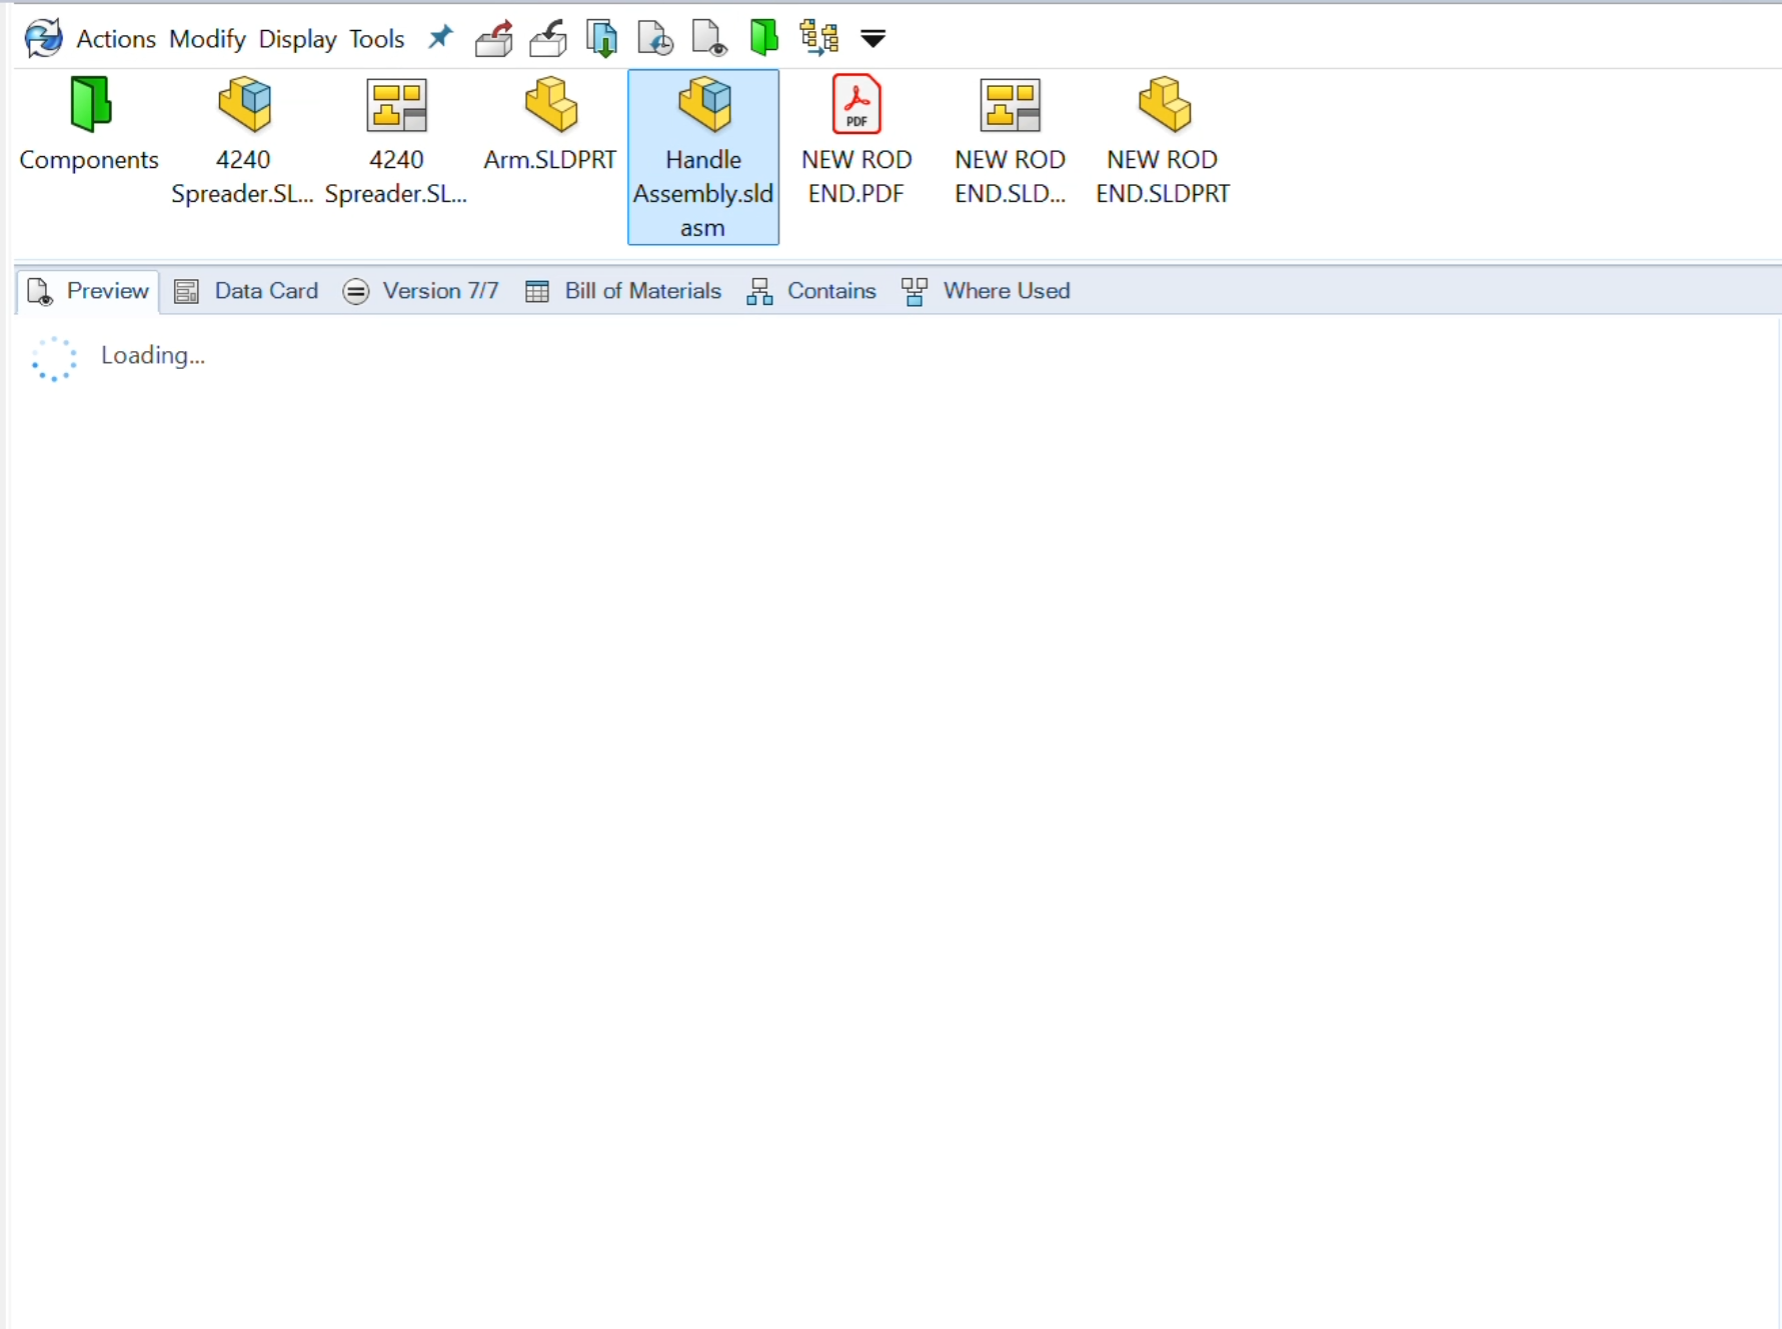Click the Get Latest Version icon

[x=602, y=38]
